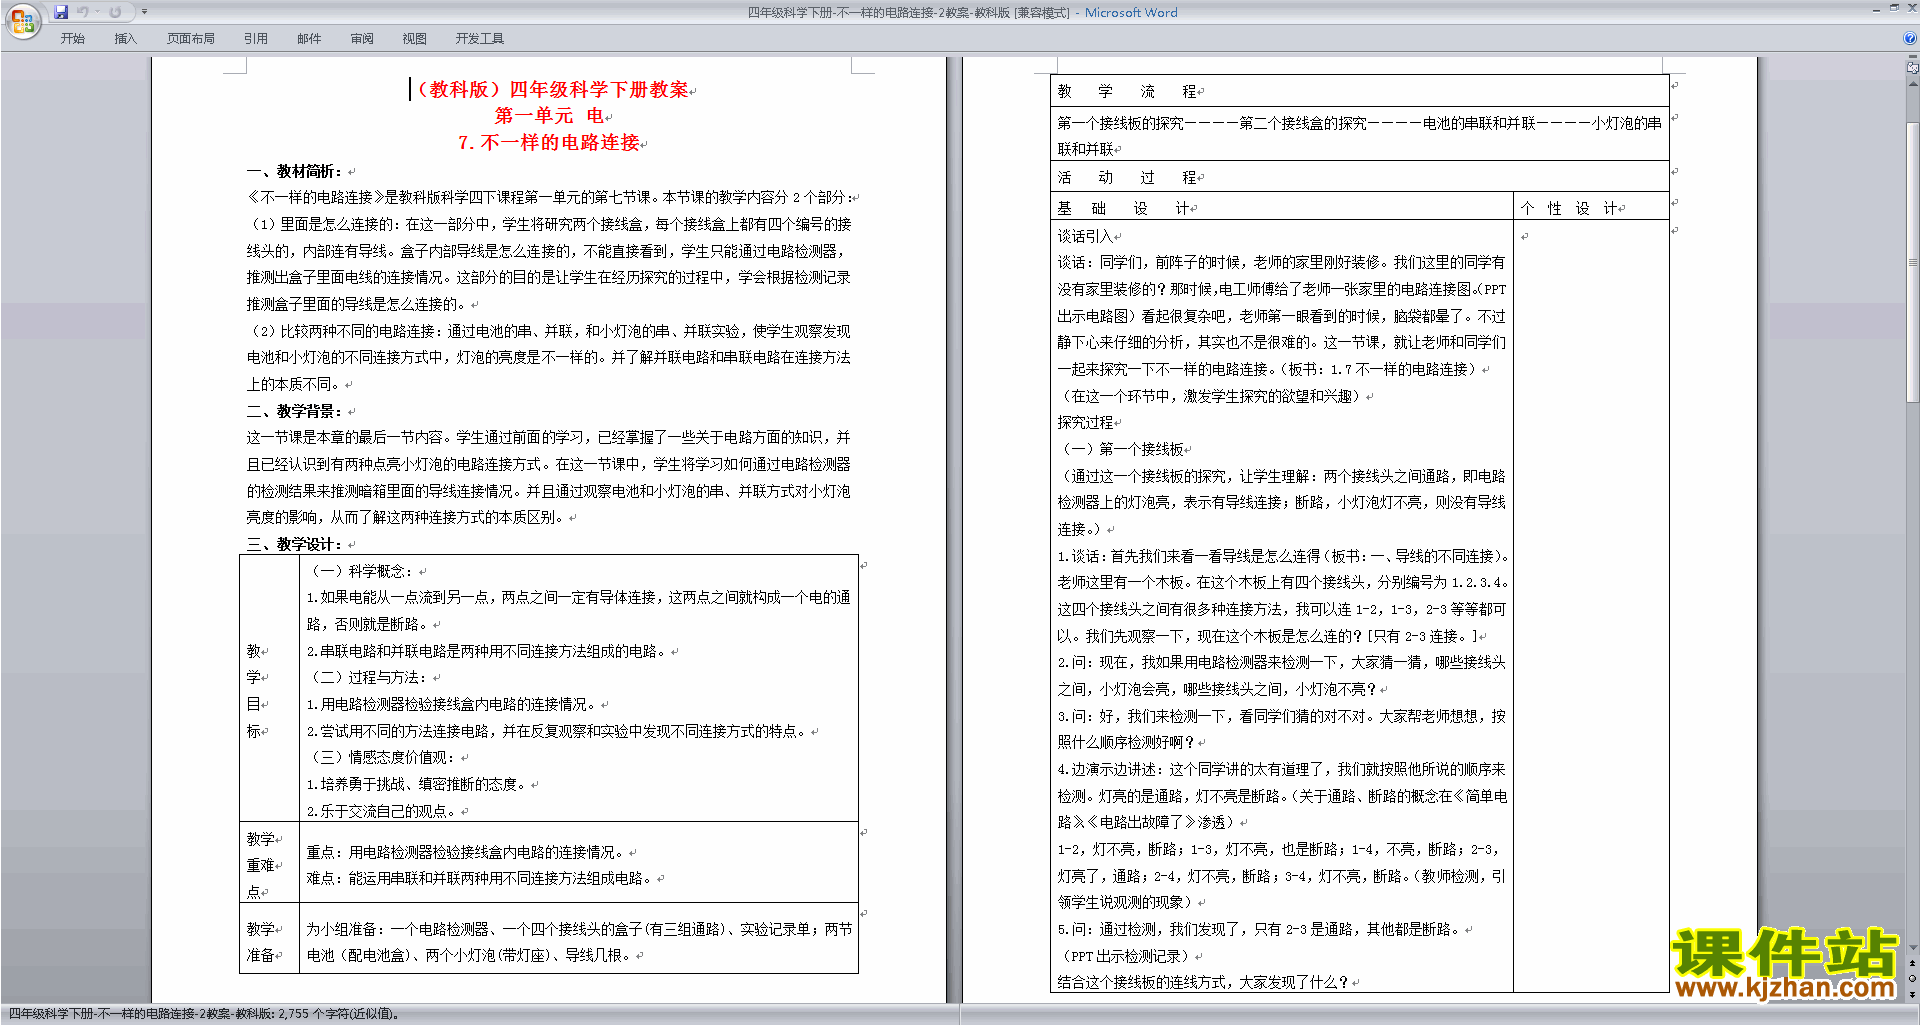Save the document with the floppy disk icon
The image size is (1920, 1025).
(61, 12)
